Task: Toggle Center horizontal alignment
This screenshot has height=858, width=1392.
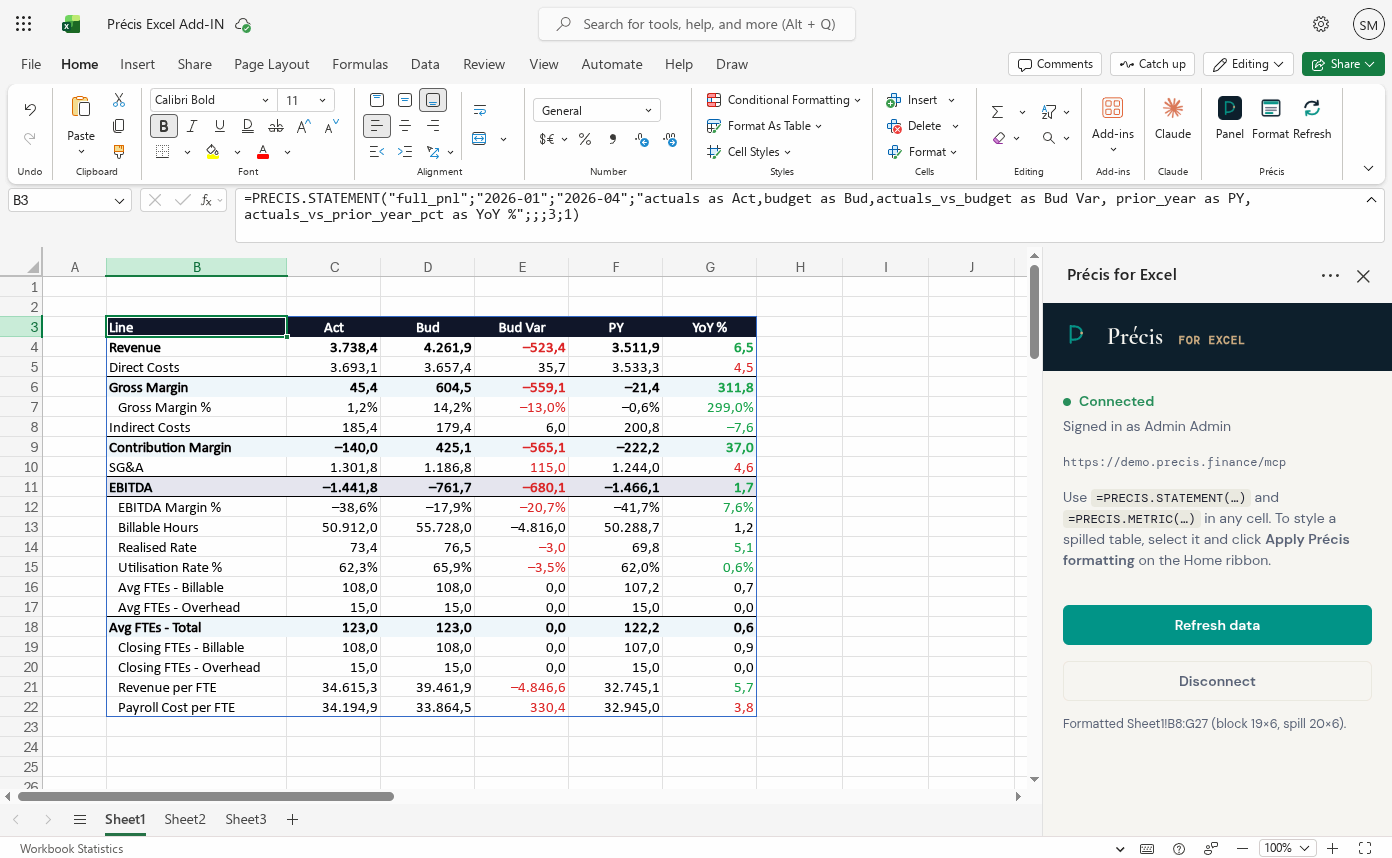Action: pos(405,126)
